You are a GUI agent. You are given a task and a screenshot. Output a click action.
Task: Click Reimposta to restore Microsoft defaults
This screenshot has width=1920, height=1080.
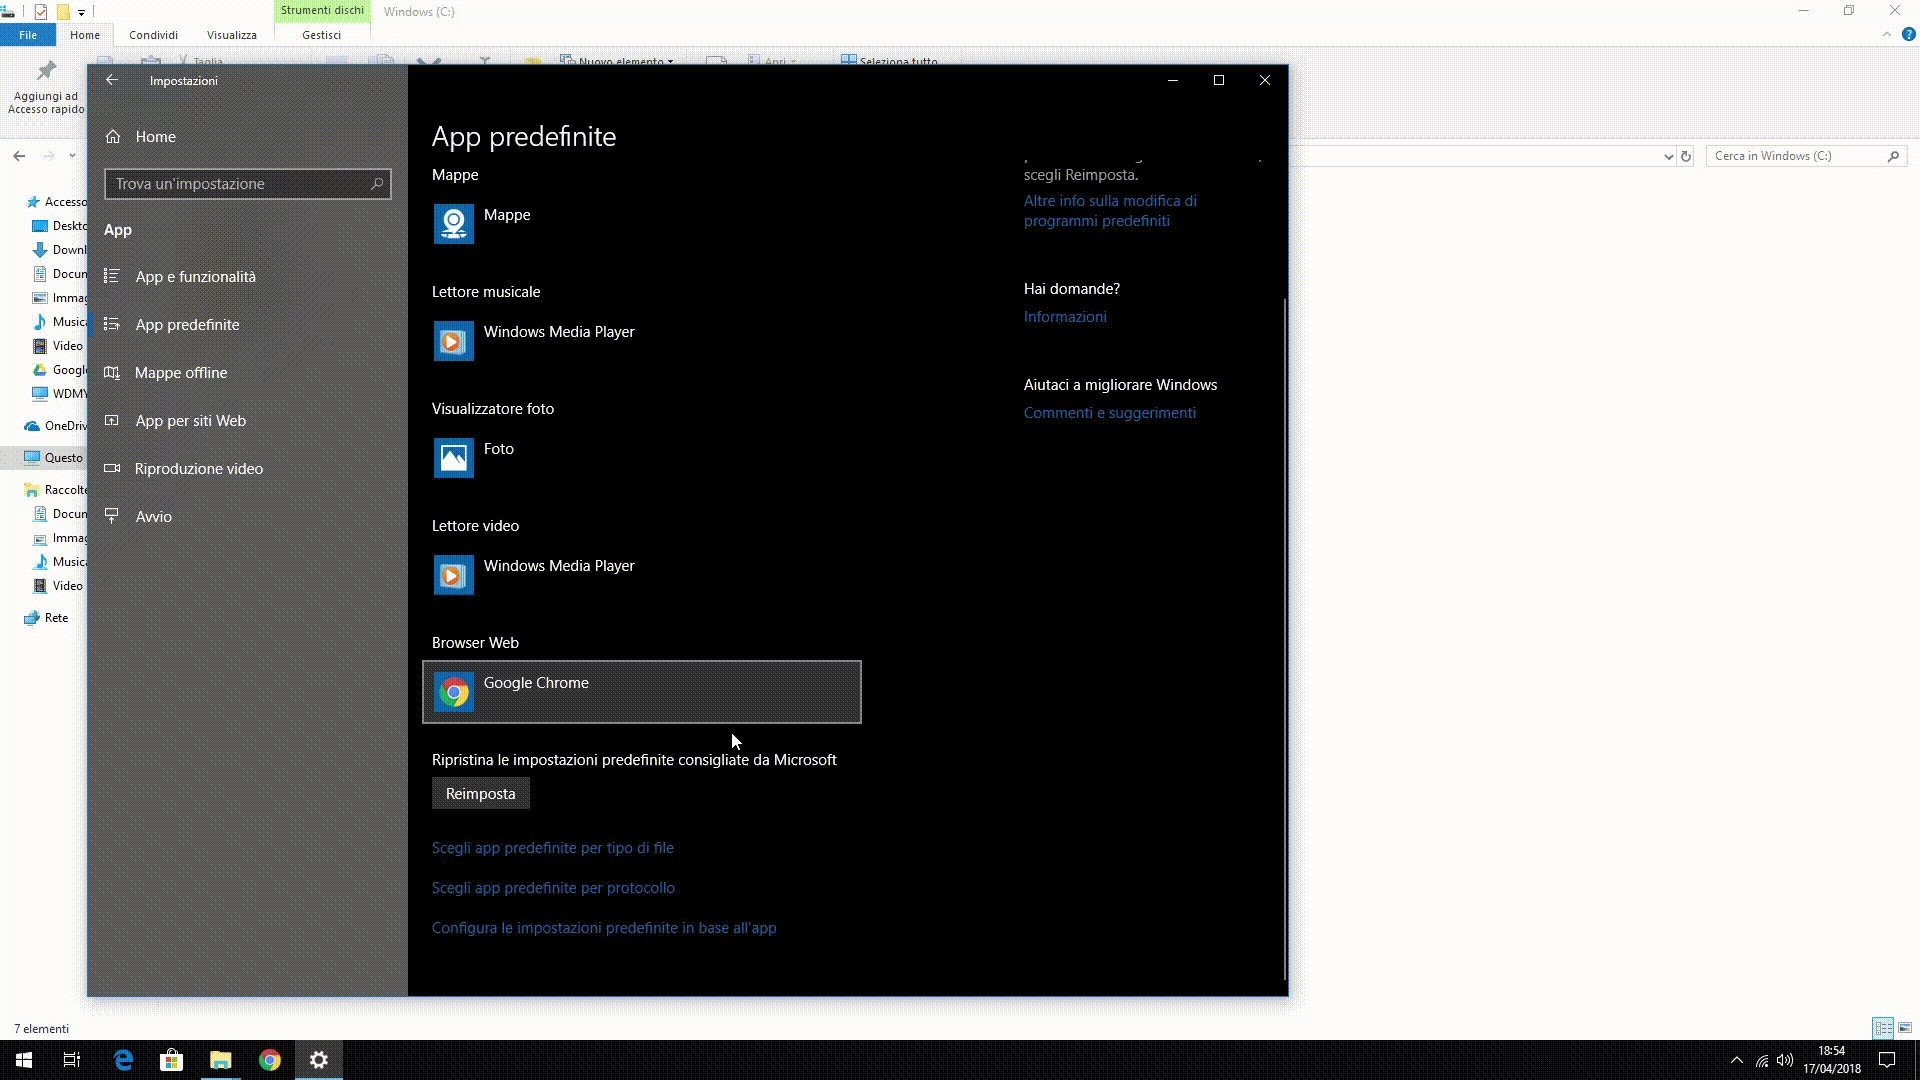tap(480, 793)
